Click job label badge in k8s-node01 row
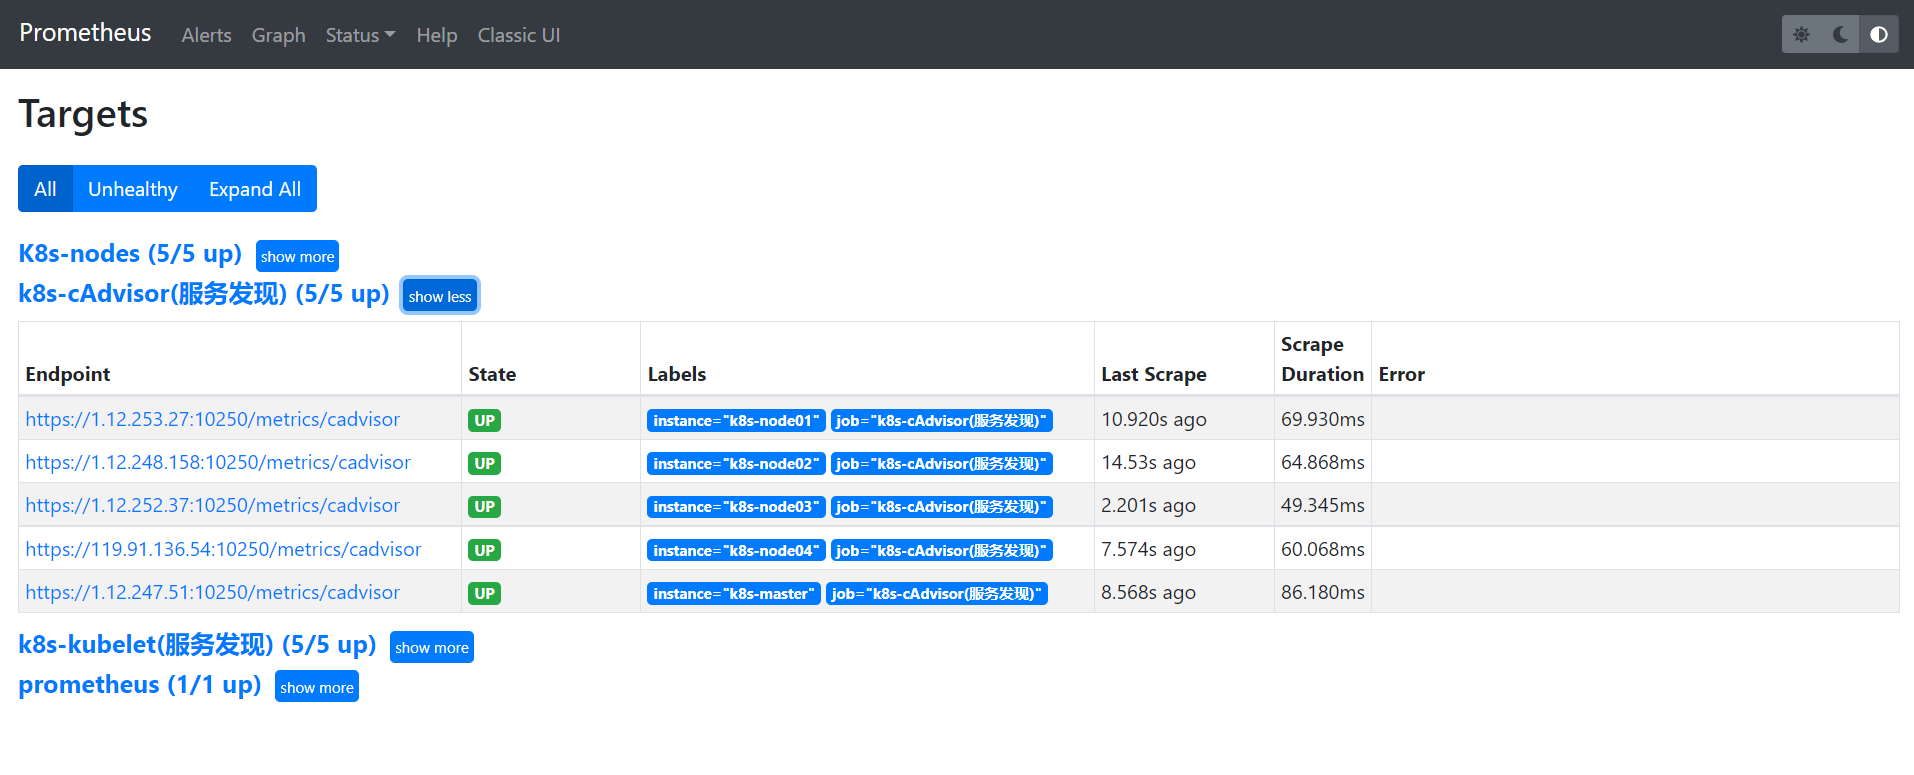This screenshot has width=1914, height=775. [x=942, y=420]
